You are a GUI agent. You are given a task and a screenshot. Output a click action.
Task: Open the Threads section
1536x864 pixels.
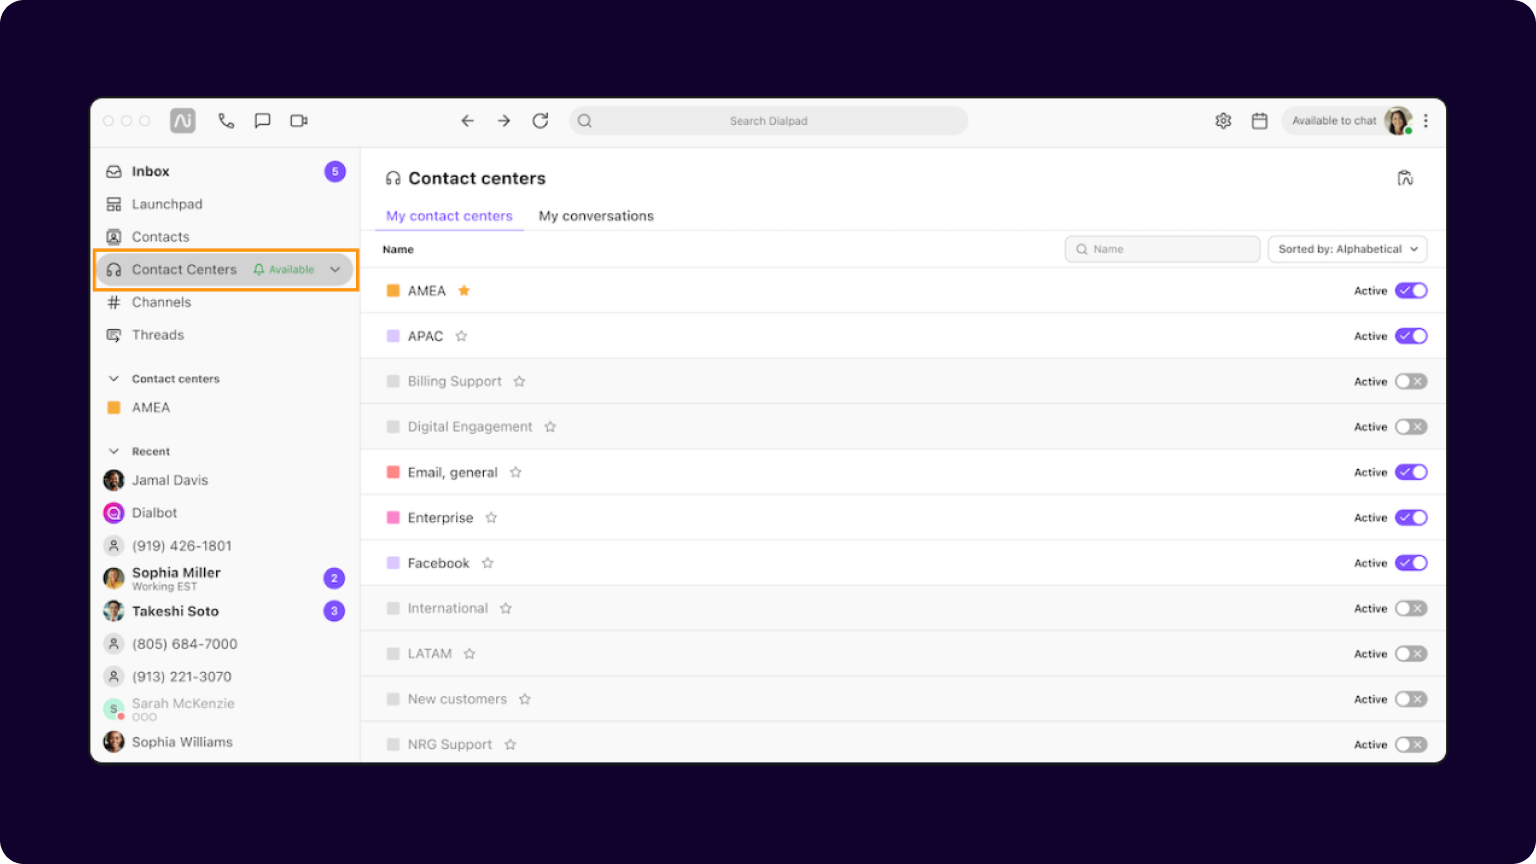tap(157, 335)
